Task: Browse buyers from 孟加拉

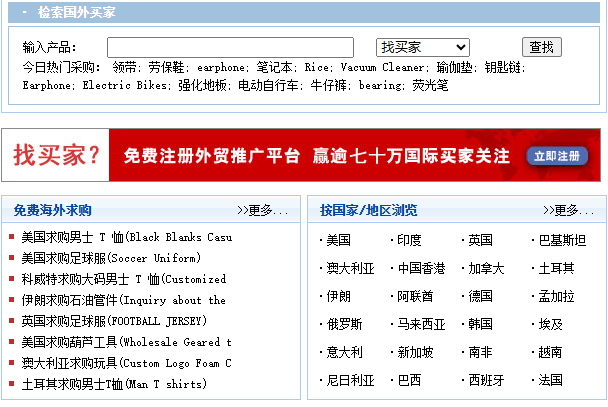Action: point(556,296)
